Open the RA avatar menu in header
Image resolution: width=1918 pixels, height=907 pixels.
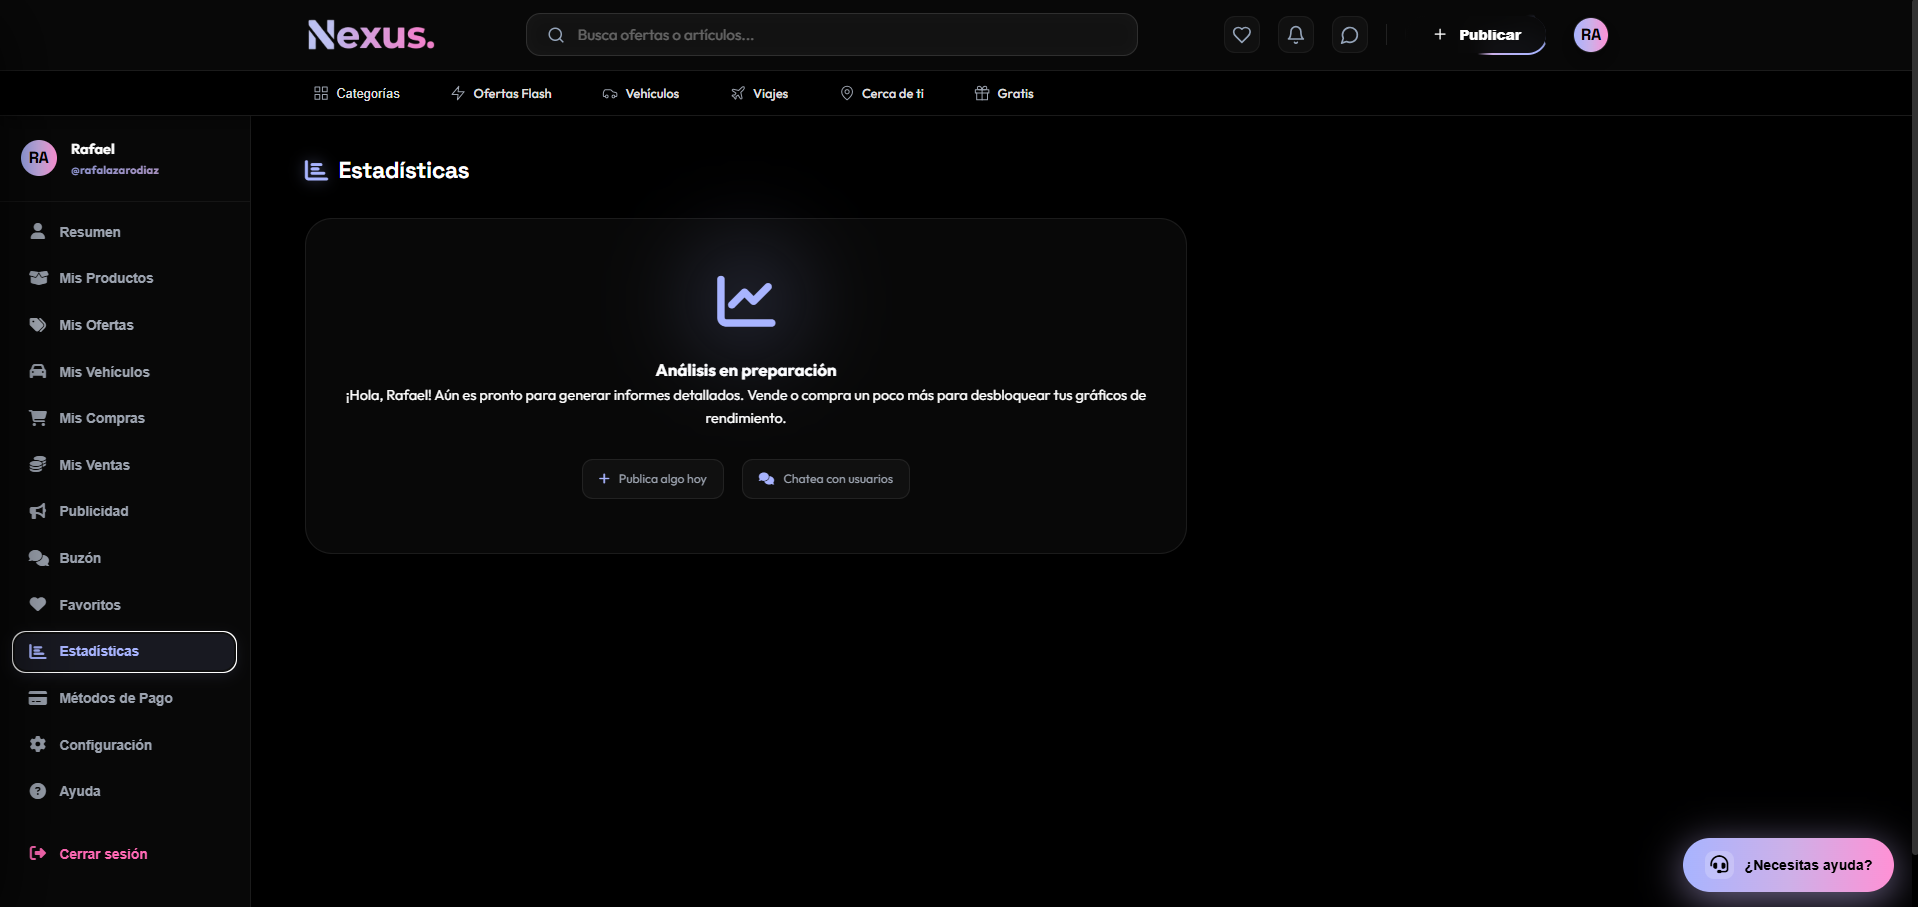[1591, 35]
